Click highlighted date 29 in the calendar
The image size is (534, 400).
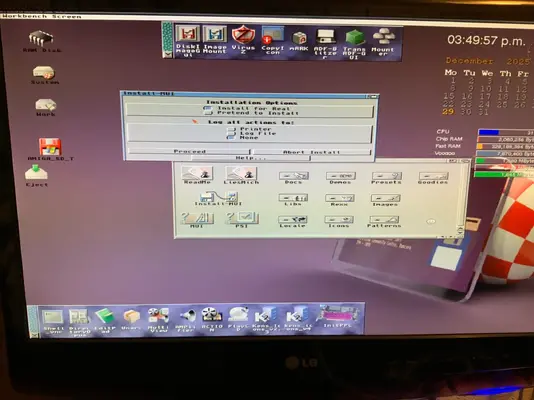(x=447, y=112)
